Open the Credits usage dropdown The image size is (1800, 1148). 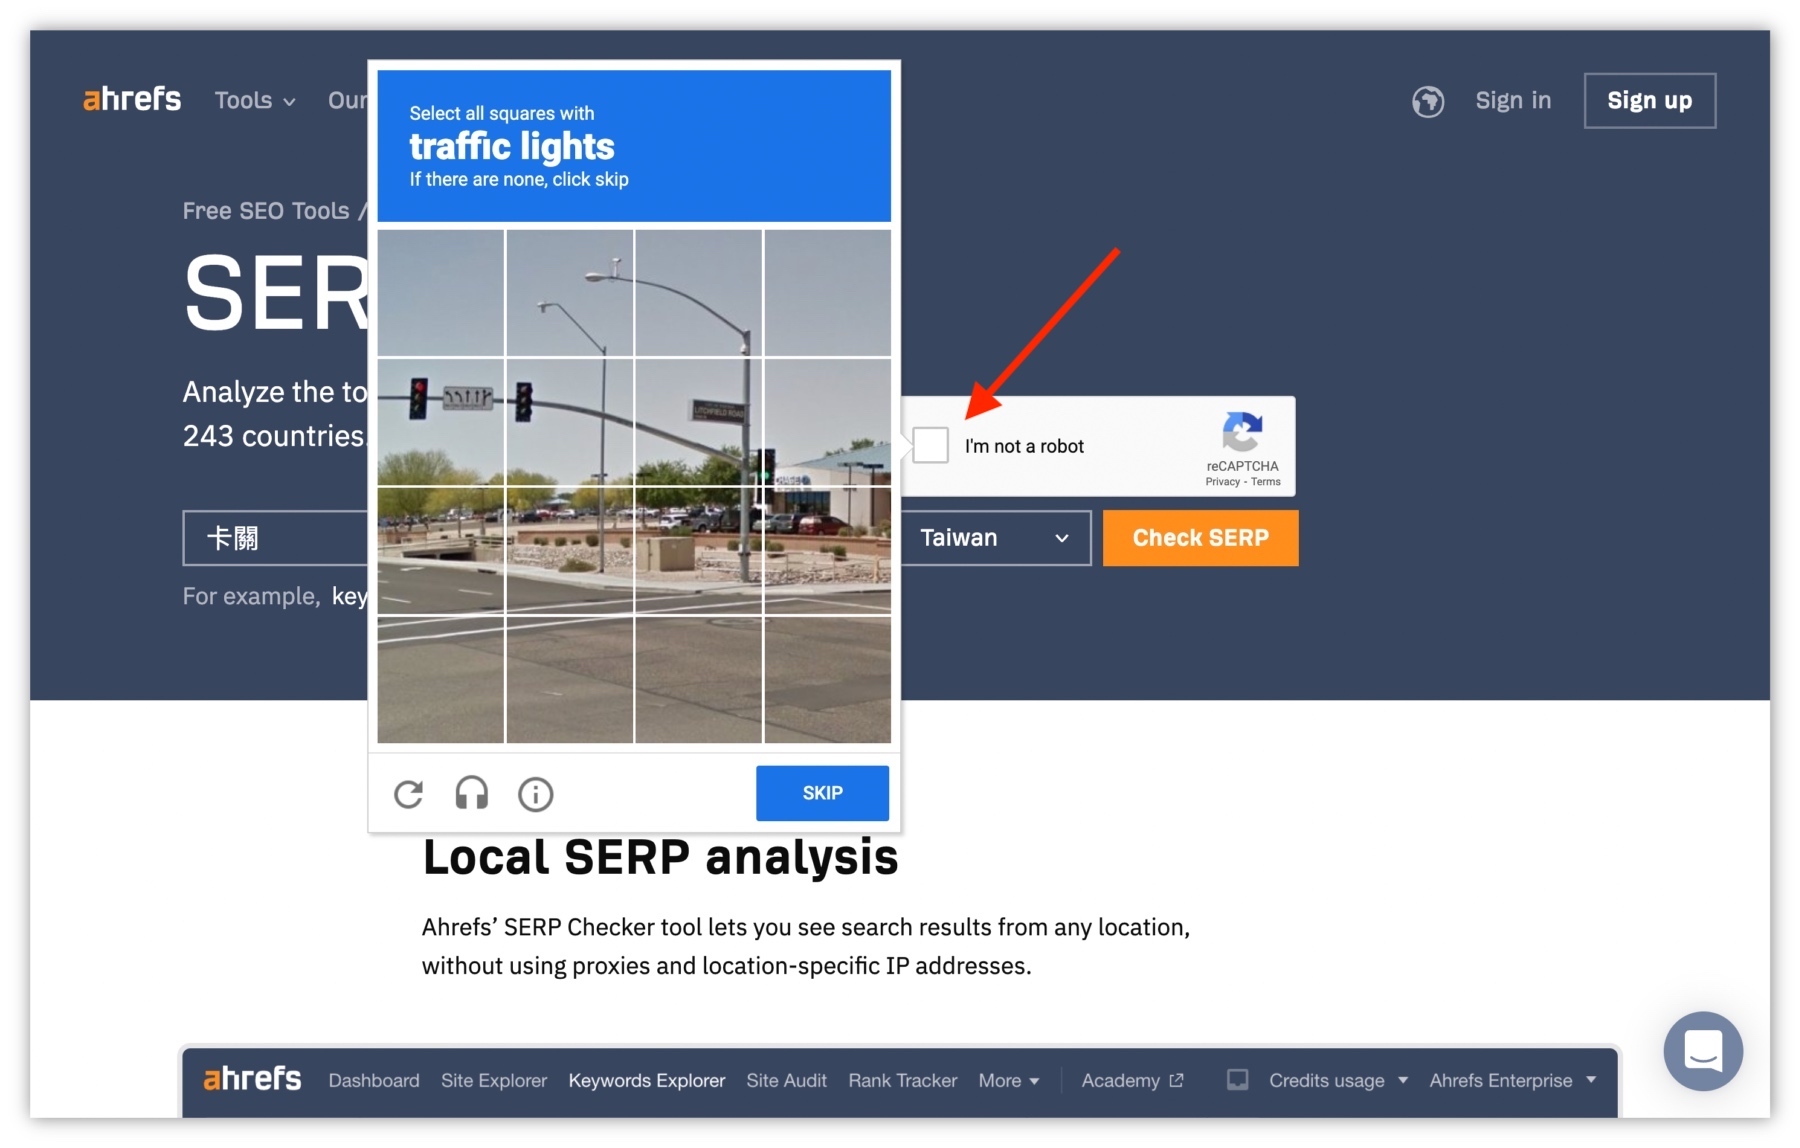1338,1080
